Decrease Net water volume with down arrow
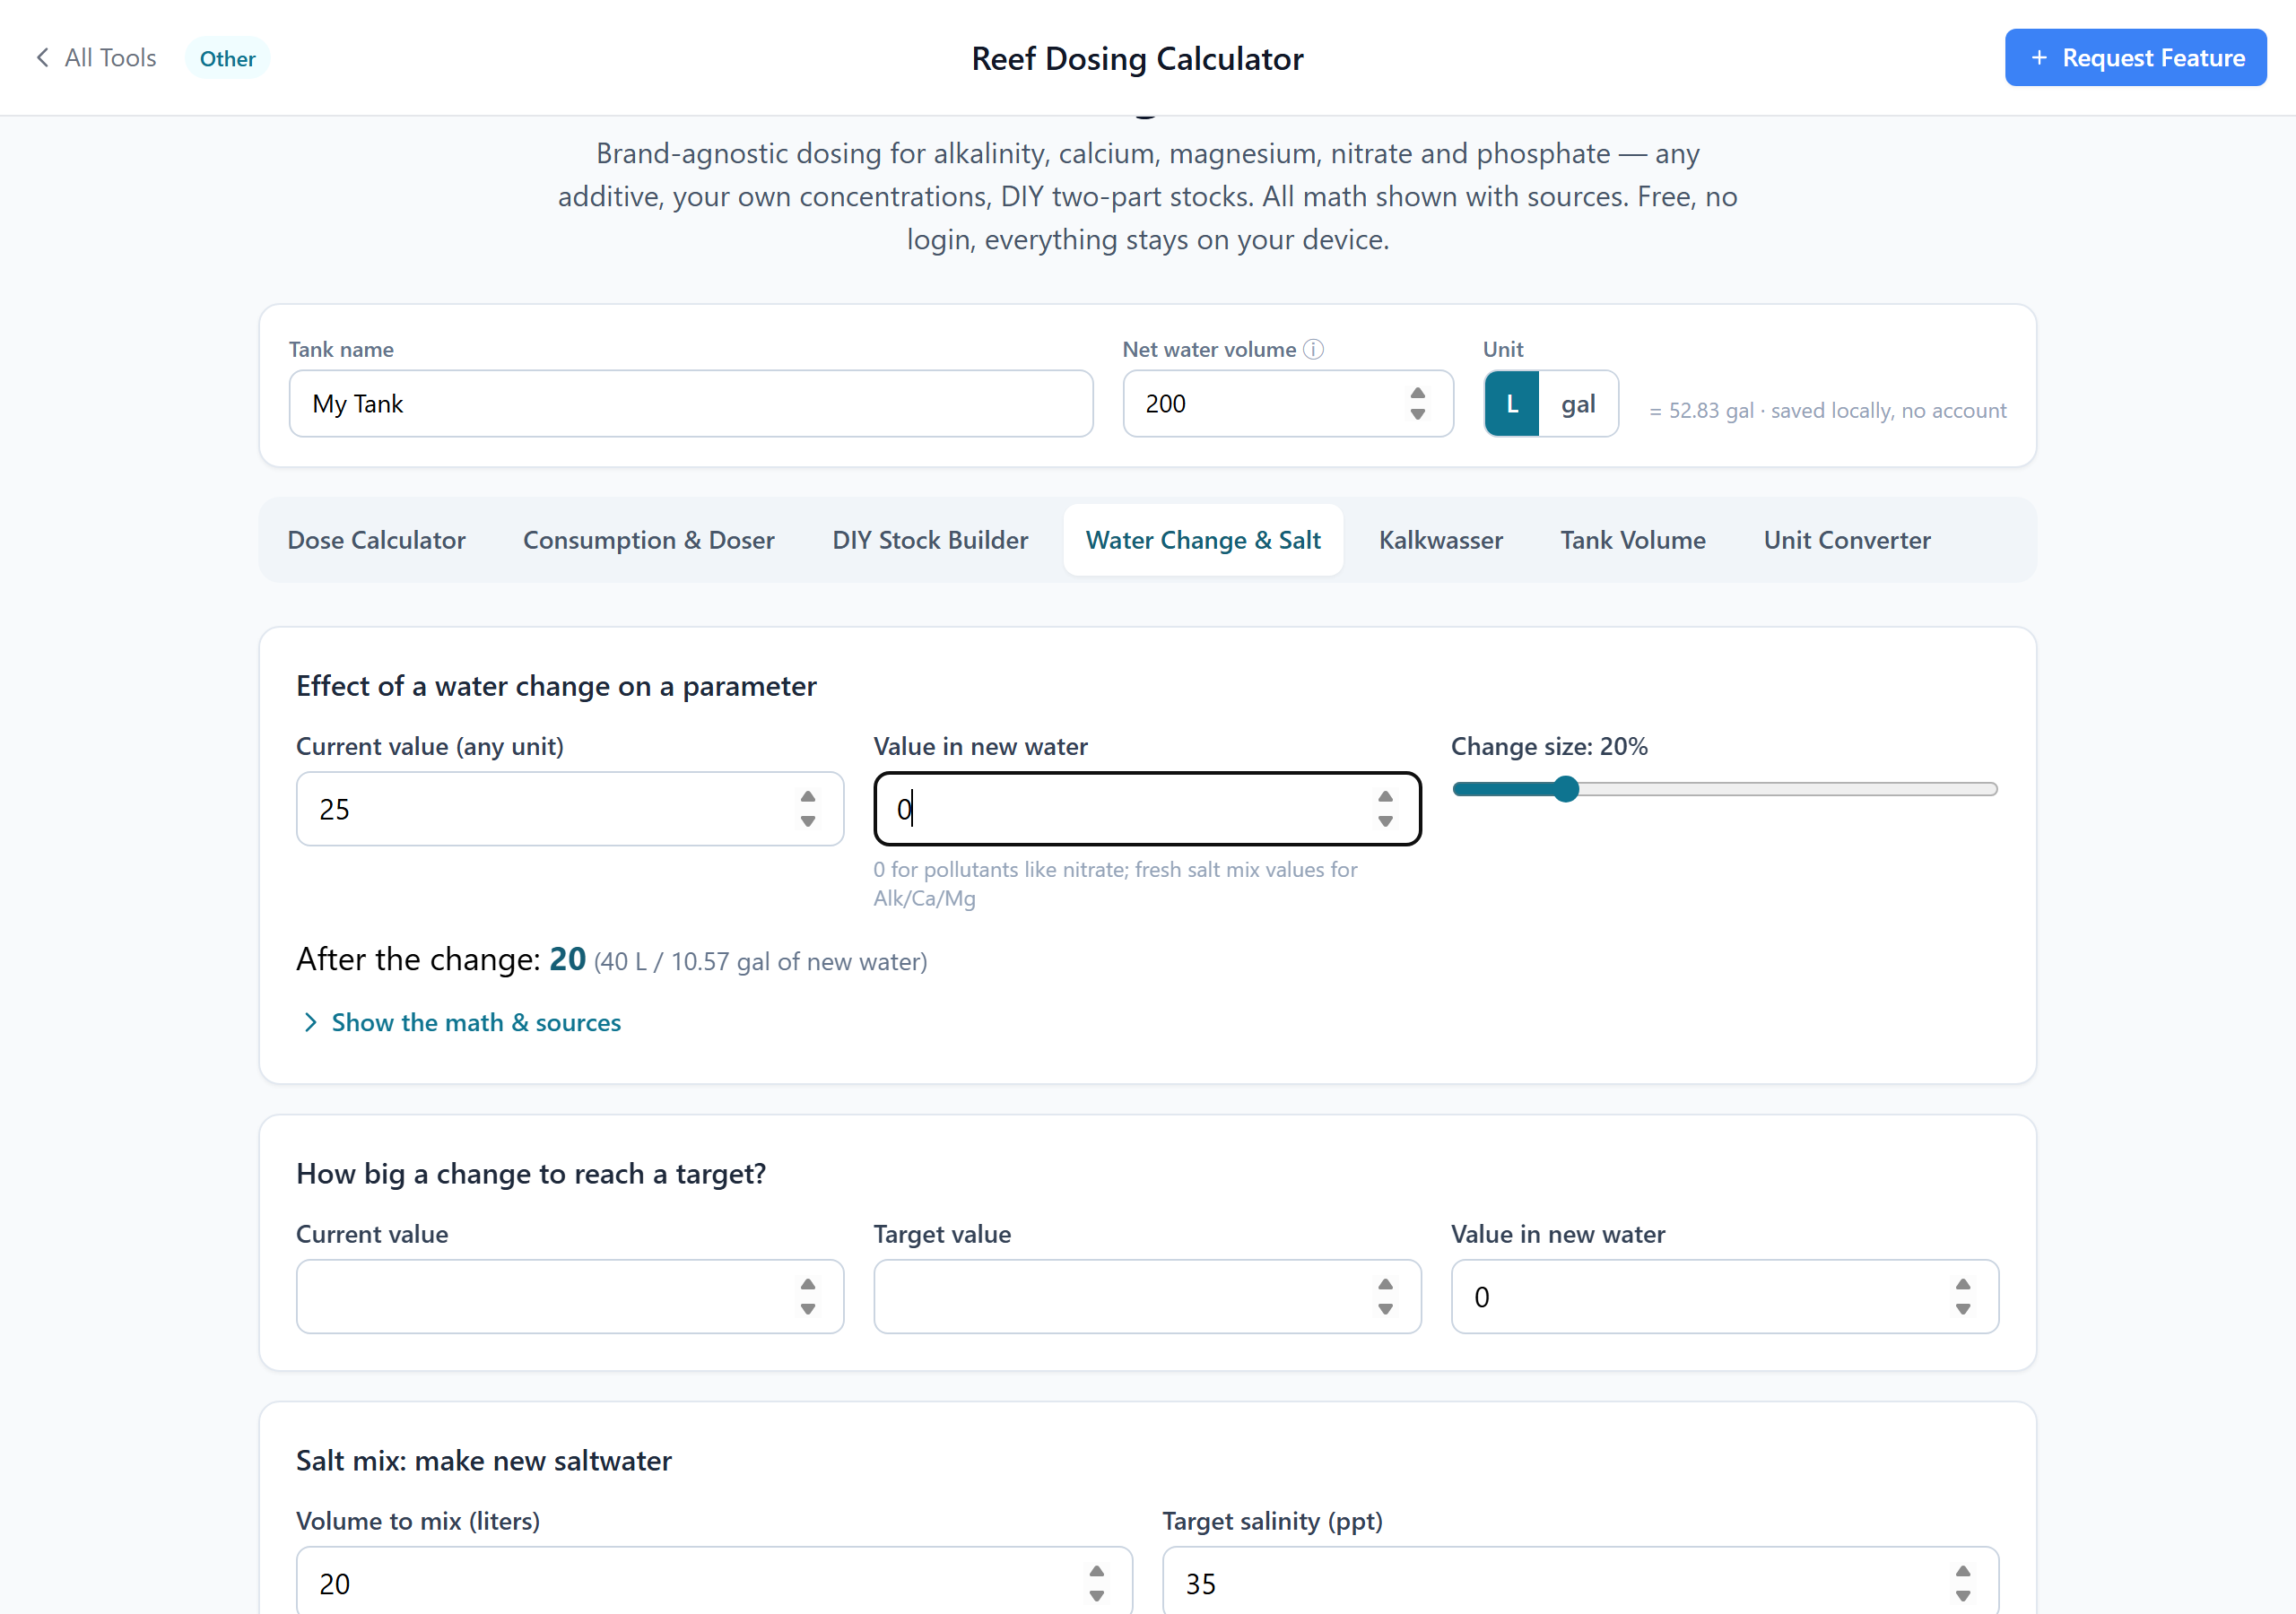 pos(1417,415)
